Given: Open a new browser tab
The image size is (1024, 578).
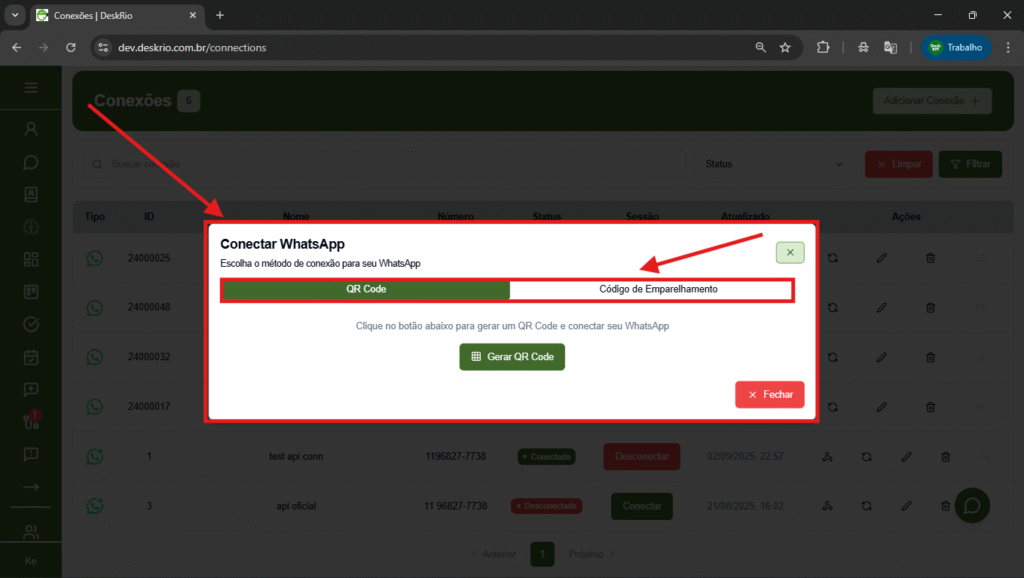Looking at the screenshot, I should coord(220,15).
